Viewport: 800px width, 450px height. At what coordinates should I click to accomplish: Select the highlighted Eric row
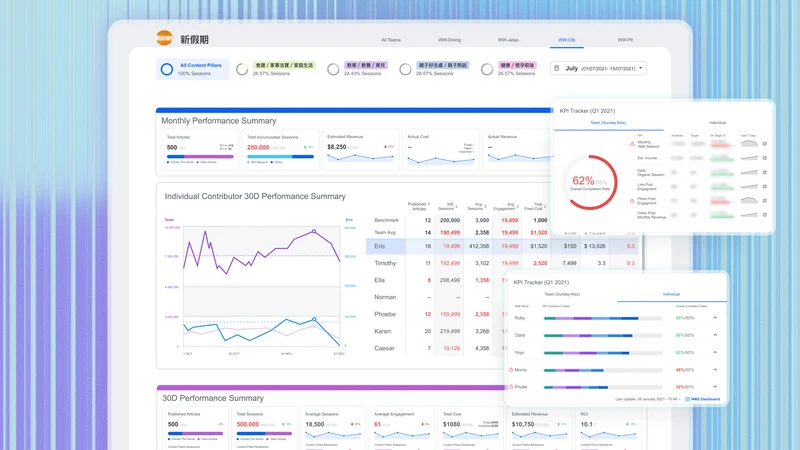click(x=502, y=246)
